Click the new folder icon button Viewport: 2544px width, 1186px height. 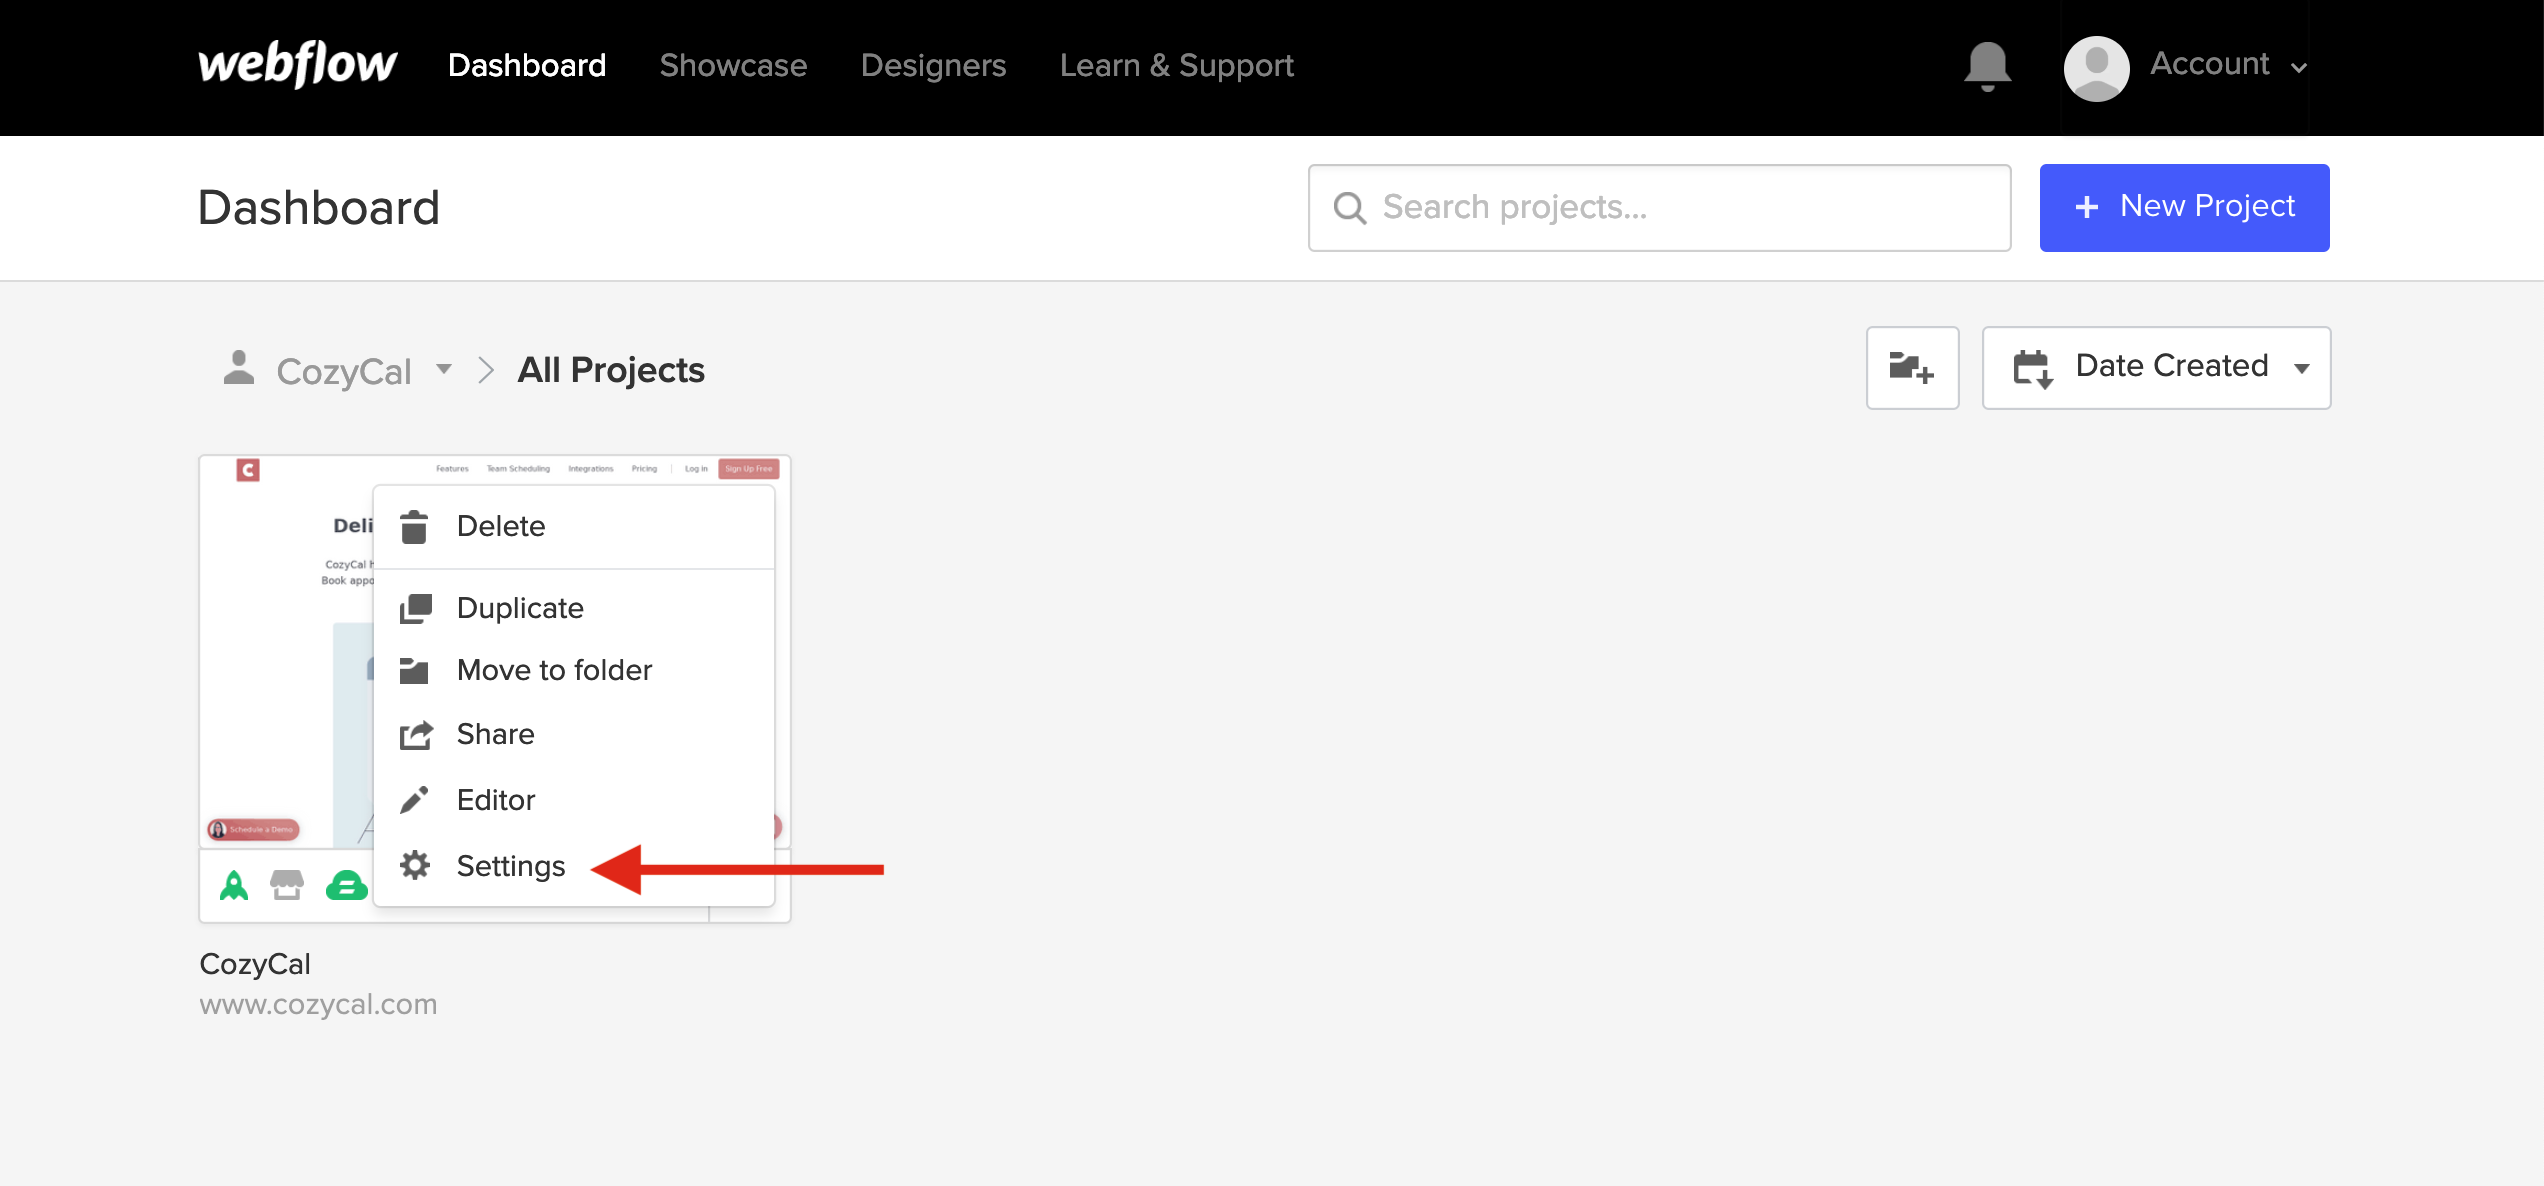1911,368
